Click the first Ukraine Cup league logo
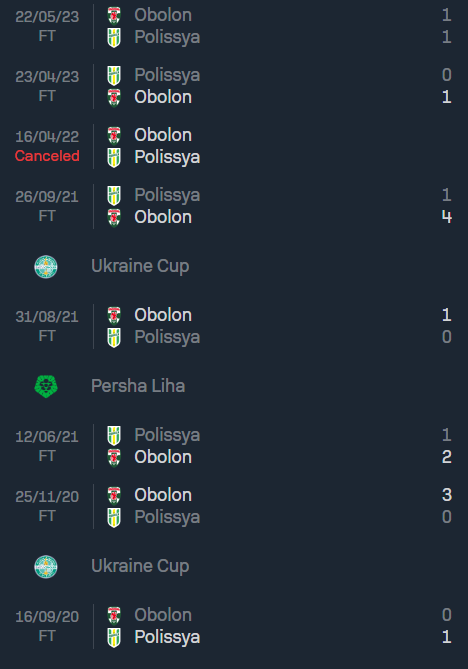 46,267
